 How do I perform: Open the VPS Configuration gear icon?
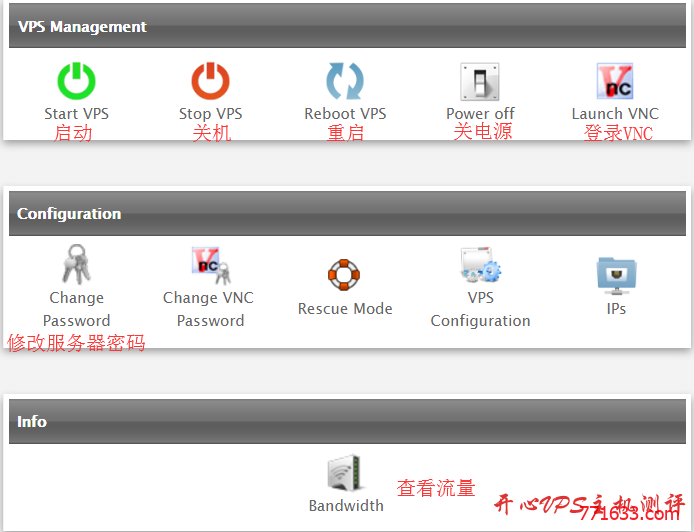[480, 266]
